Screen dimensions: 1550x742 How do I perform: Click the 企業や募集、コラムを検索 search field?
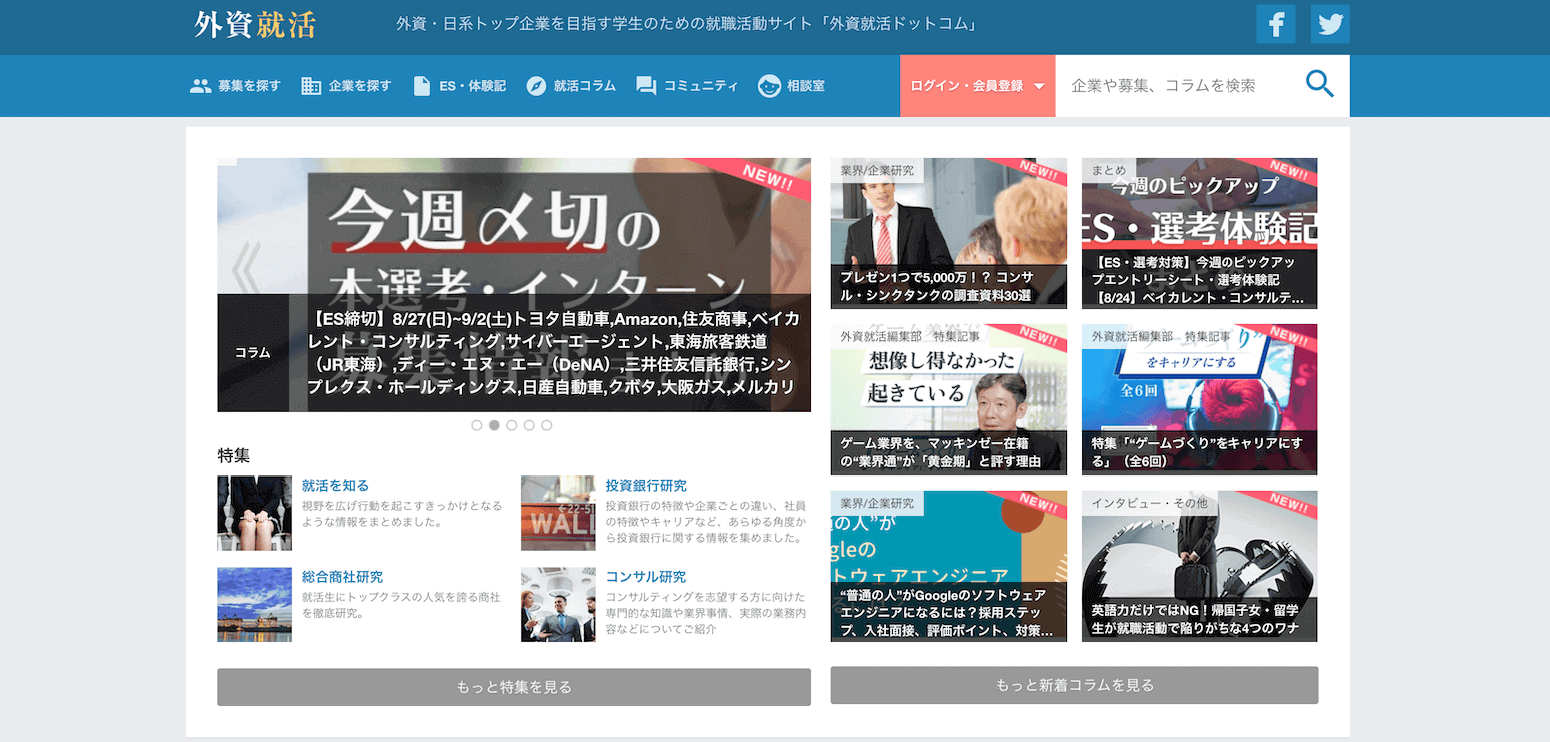[x=1180, y=86]
